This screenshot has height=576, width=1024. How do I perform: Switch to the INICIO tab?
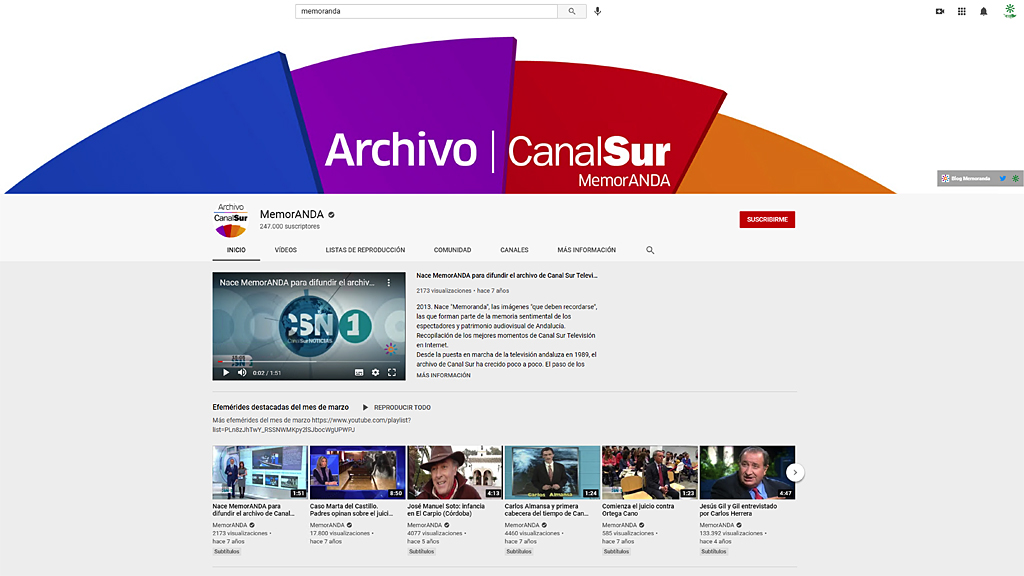coord(236,250)
